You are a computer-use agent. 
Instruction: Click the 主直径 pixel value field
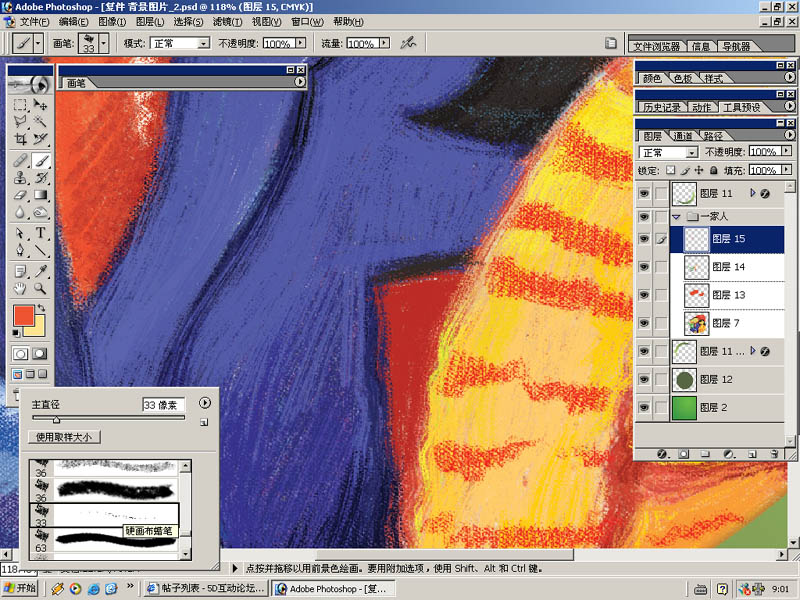(163, 405)
